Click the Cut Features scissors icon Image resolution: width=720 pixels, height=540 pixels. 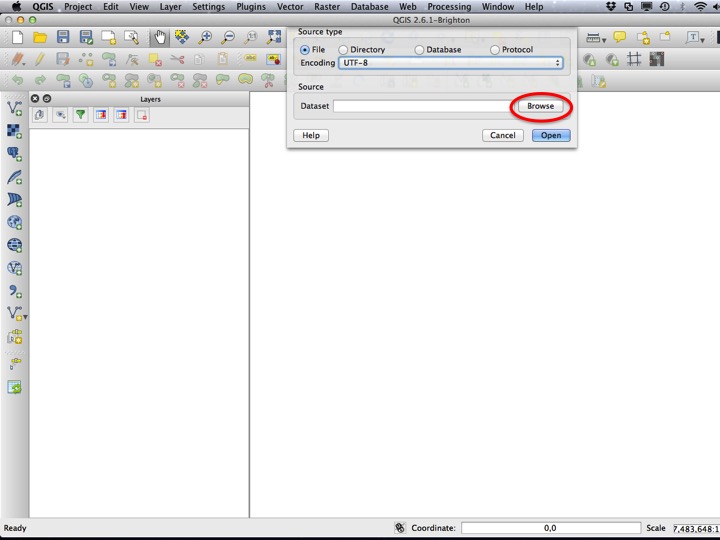coord(177,59)
